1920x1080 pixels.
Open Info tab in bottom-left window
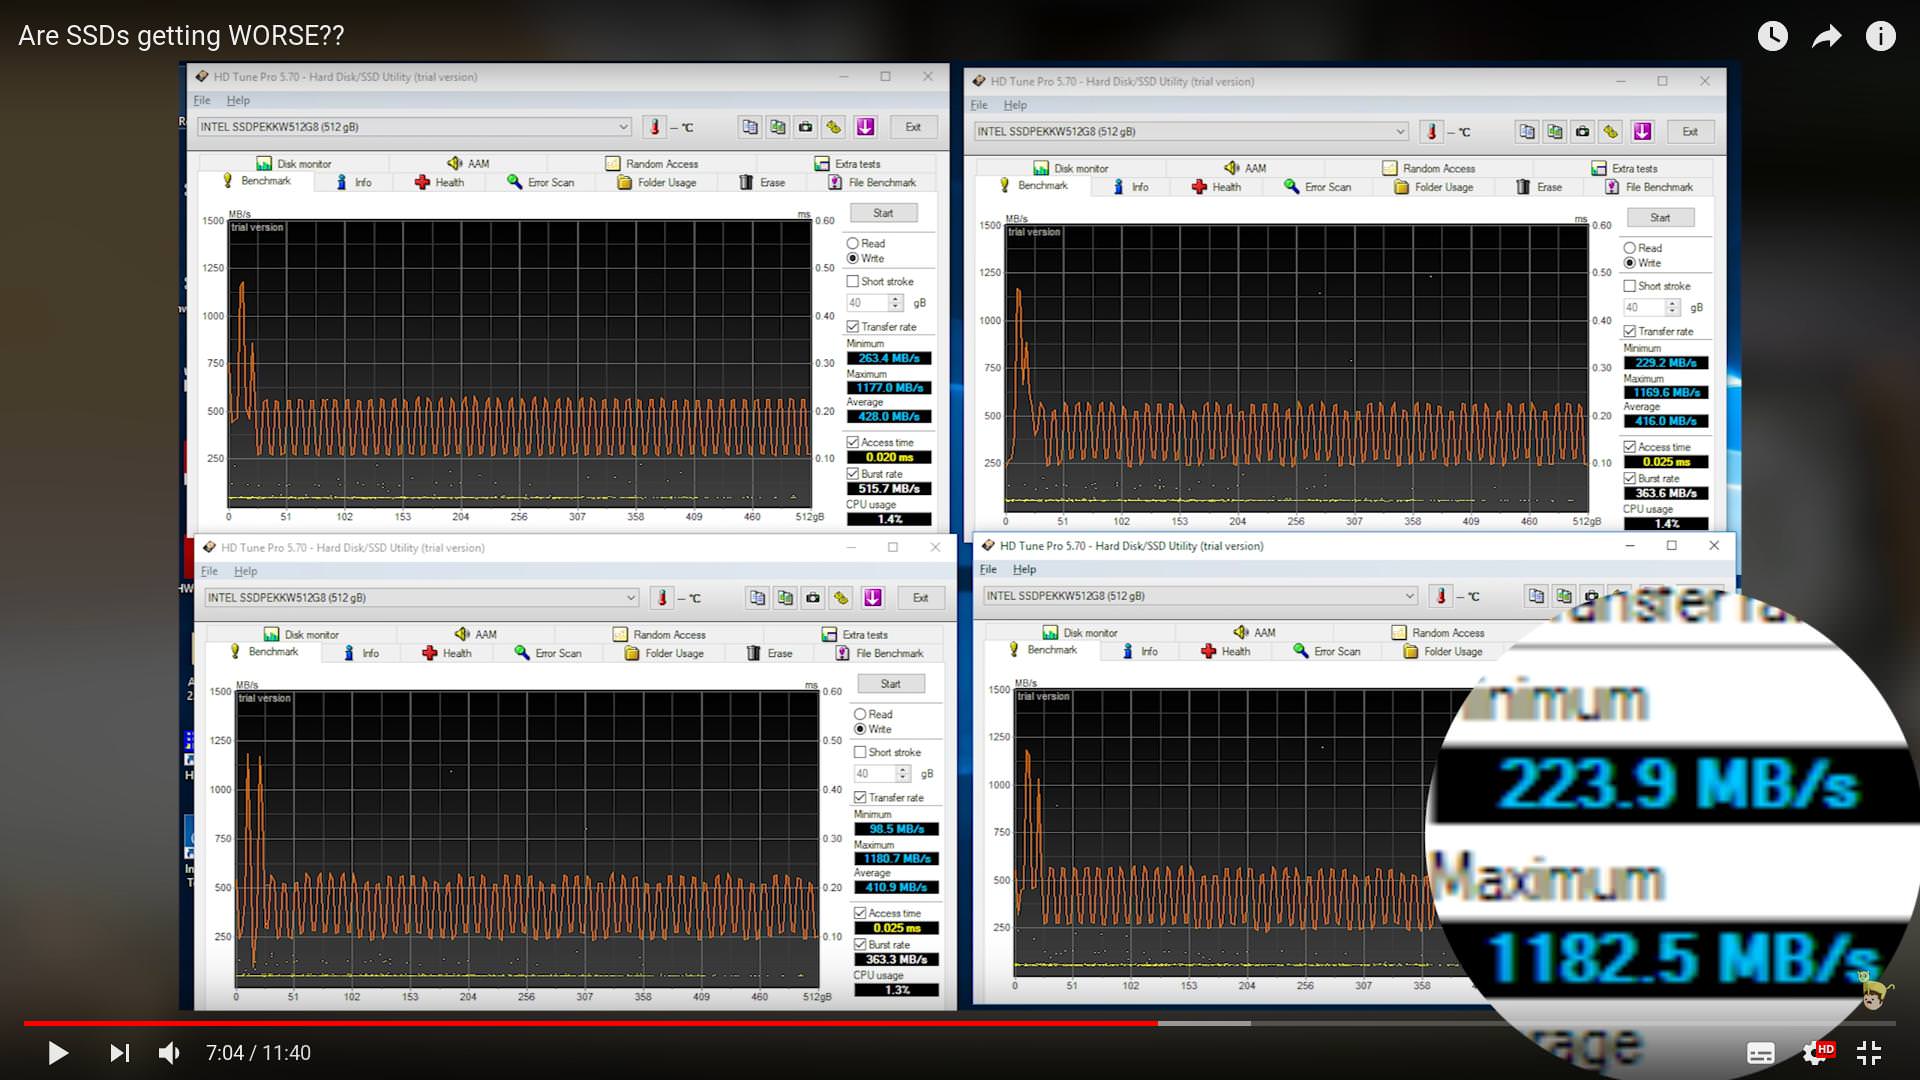coord(361,653)
